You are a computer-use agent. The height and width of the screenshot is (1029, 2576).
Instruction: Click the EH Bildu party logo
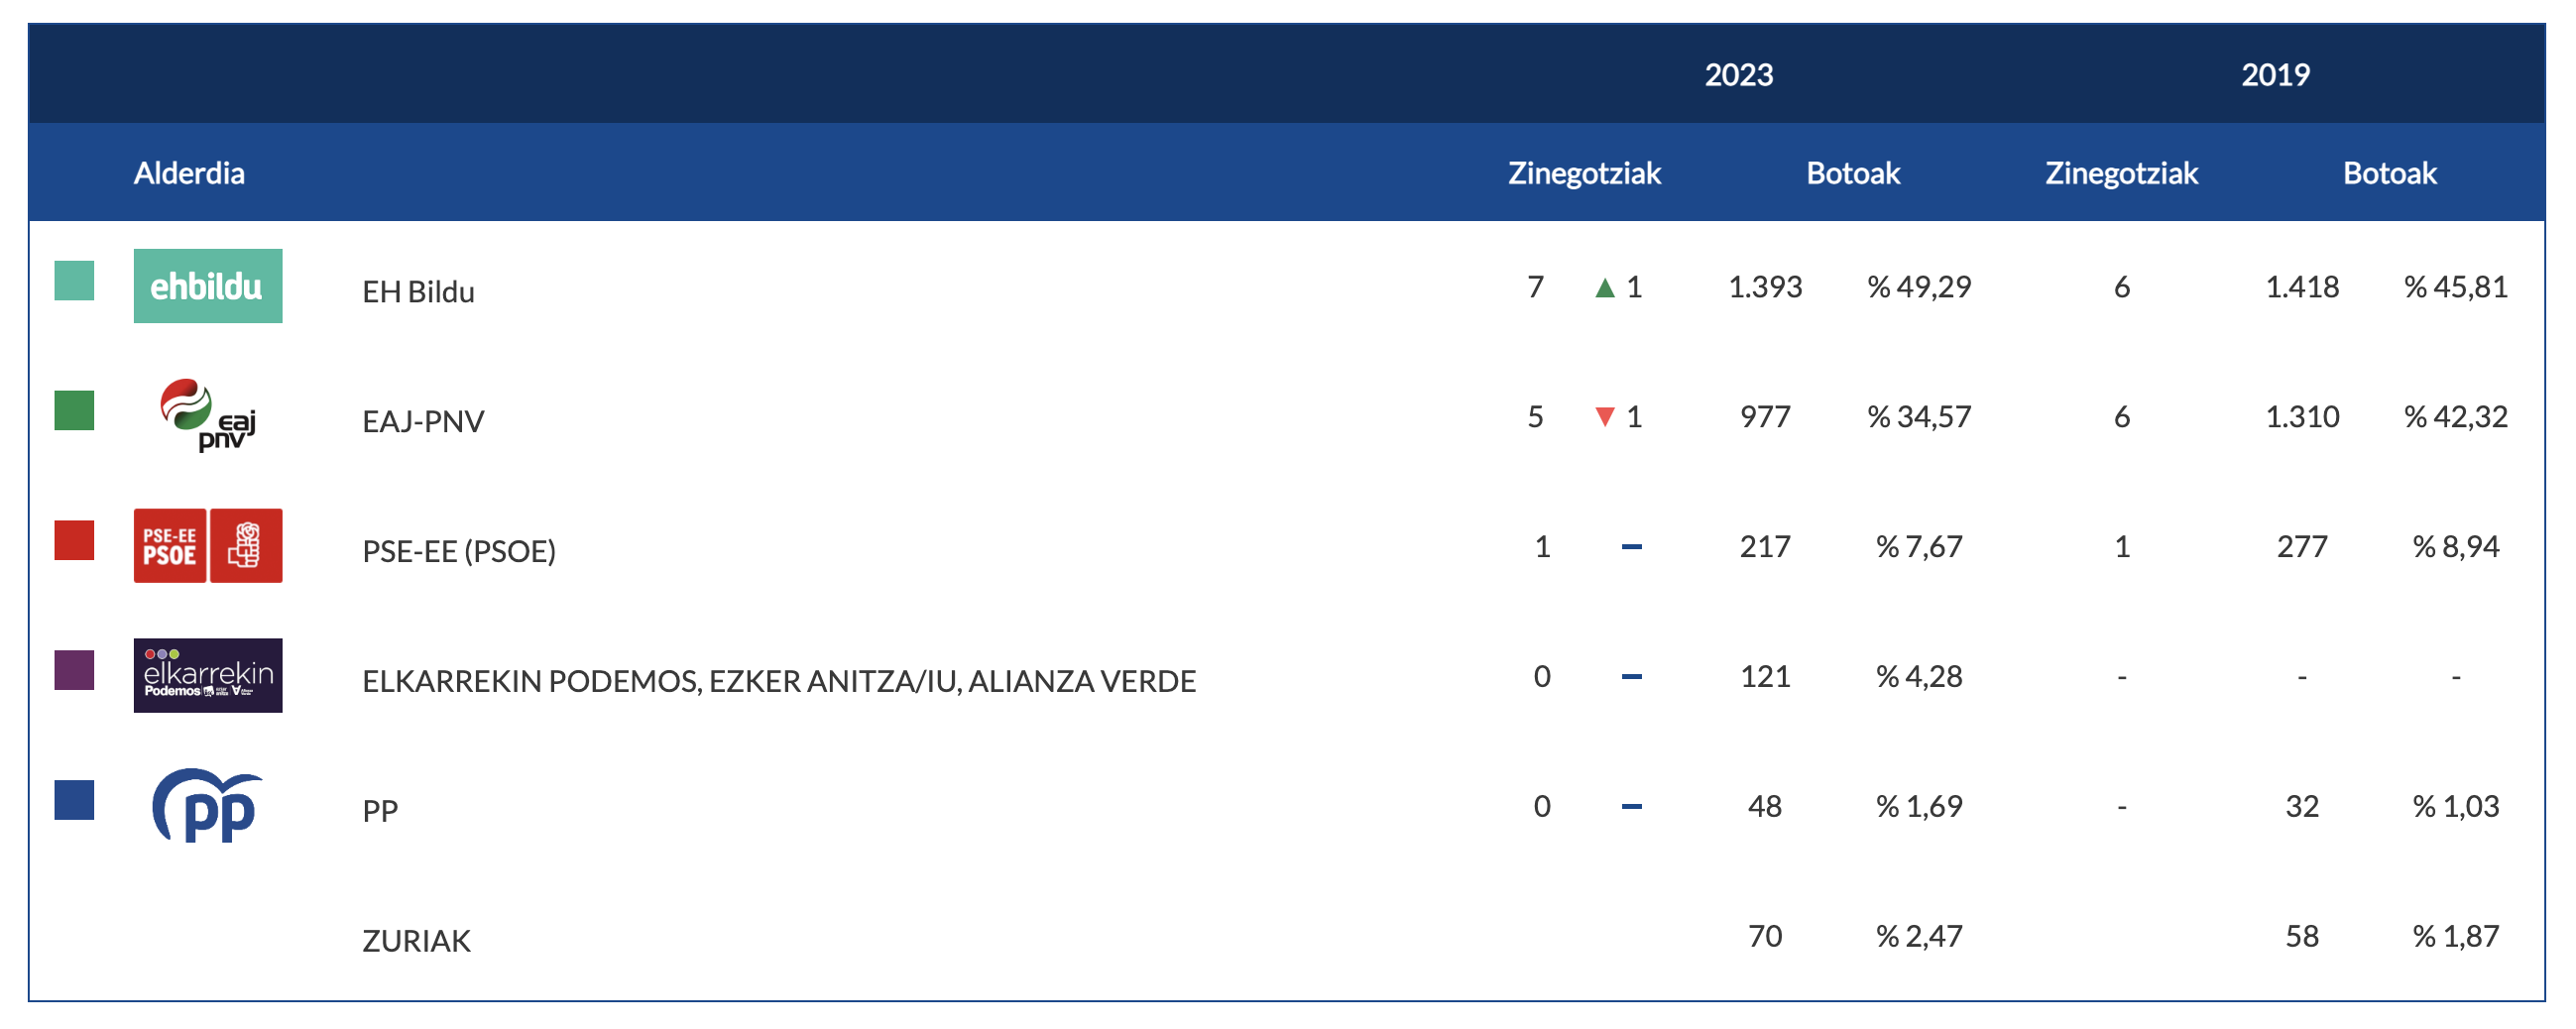coord(208,286)
